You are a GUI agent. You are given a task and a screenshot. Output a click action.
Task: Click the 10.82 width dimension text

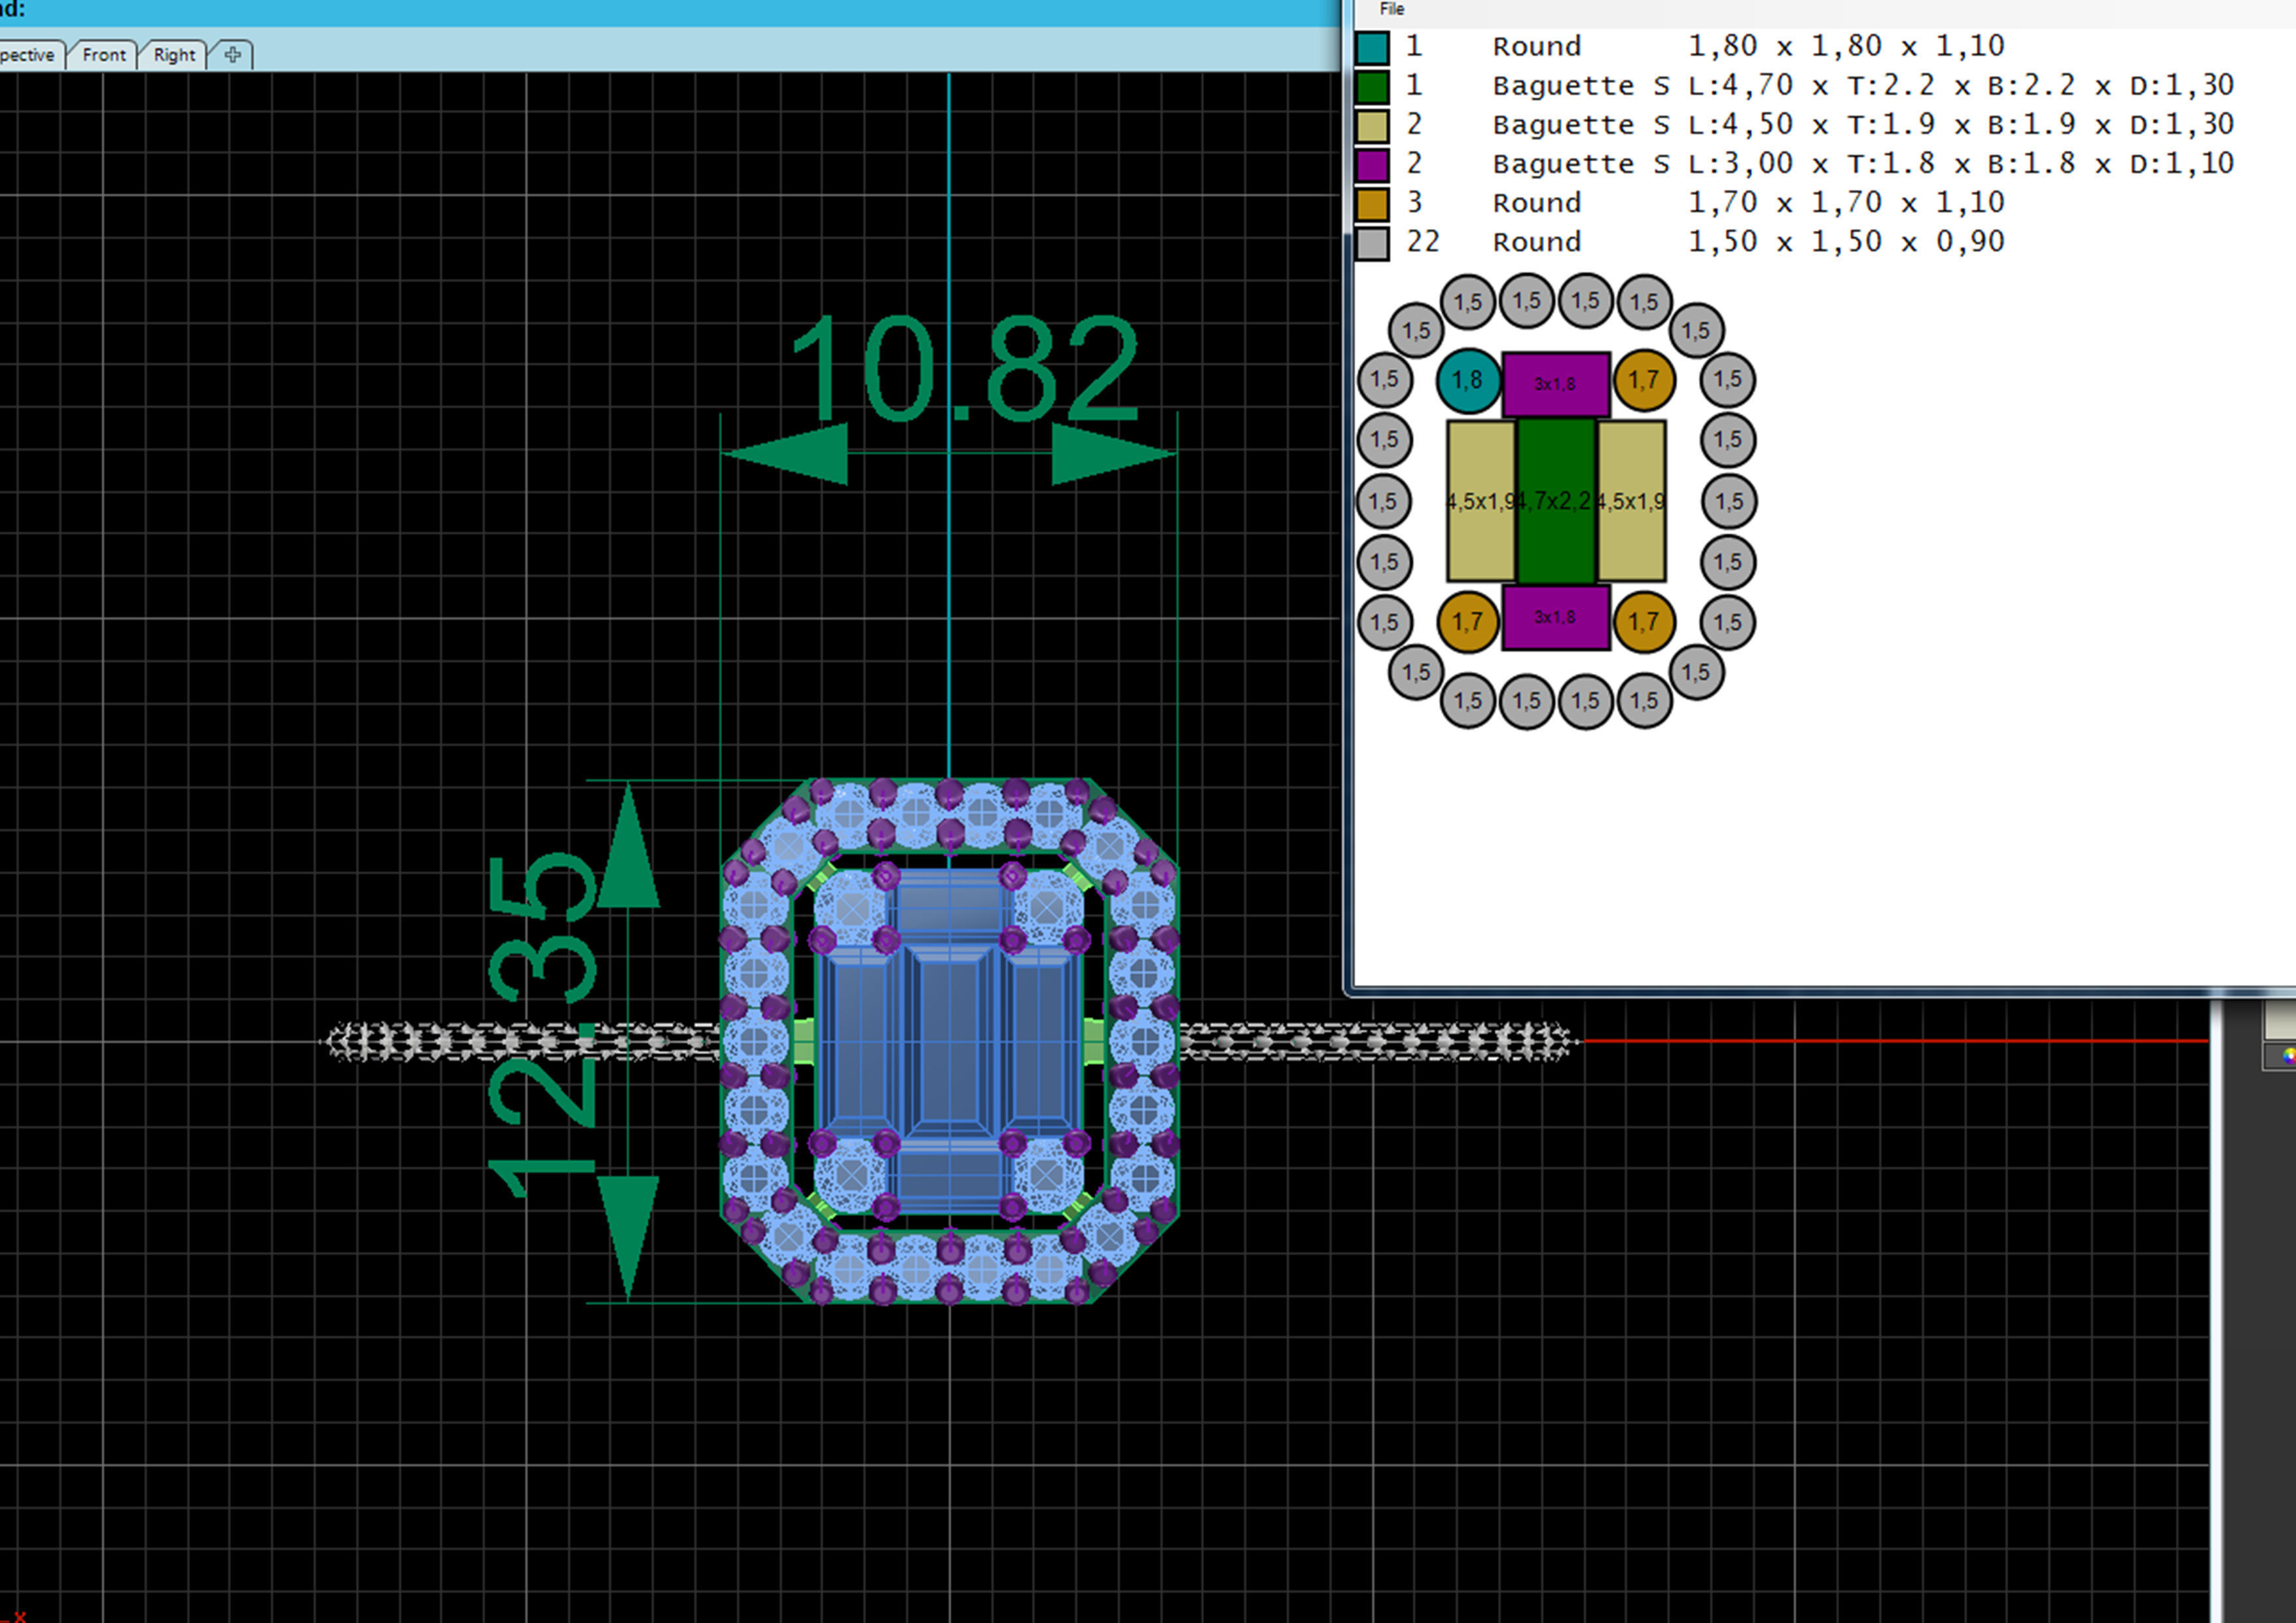(964, 368)
